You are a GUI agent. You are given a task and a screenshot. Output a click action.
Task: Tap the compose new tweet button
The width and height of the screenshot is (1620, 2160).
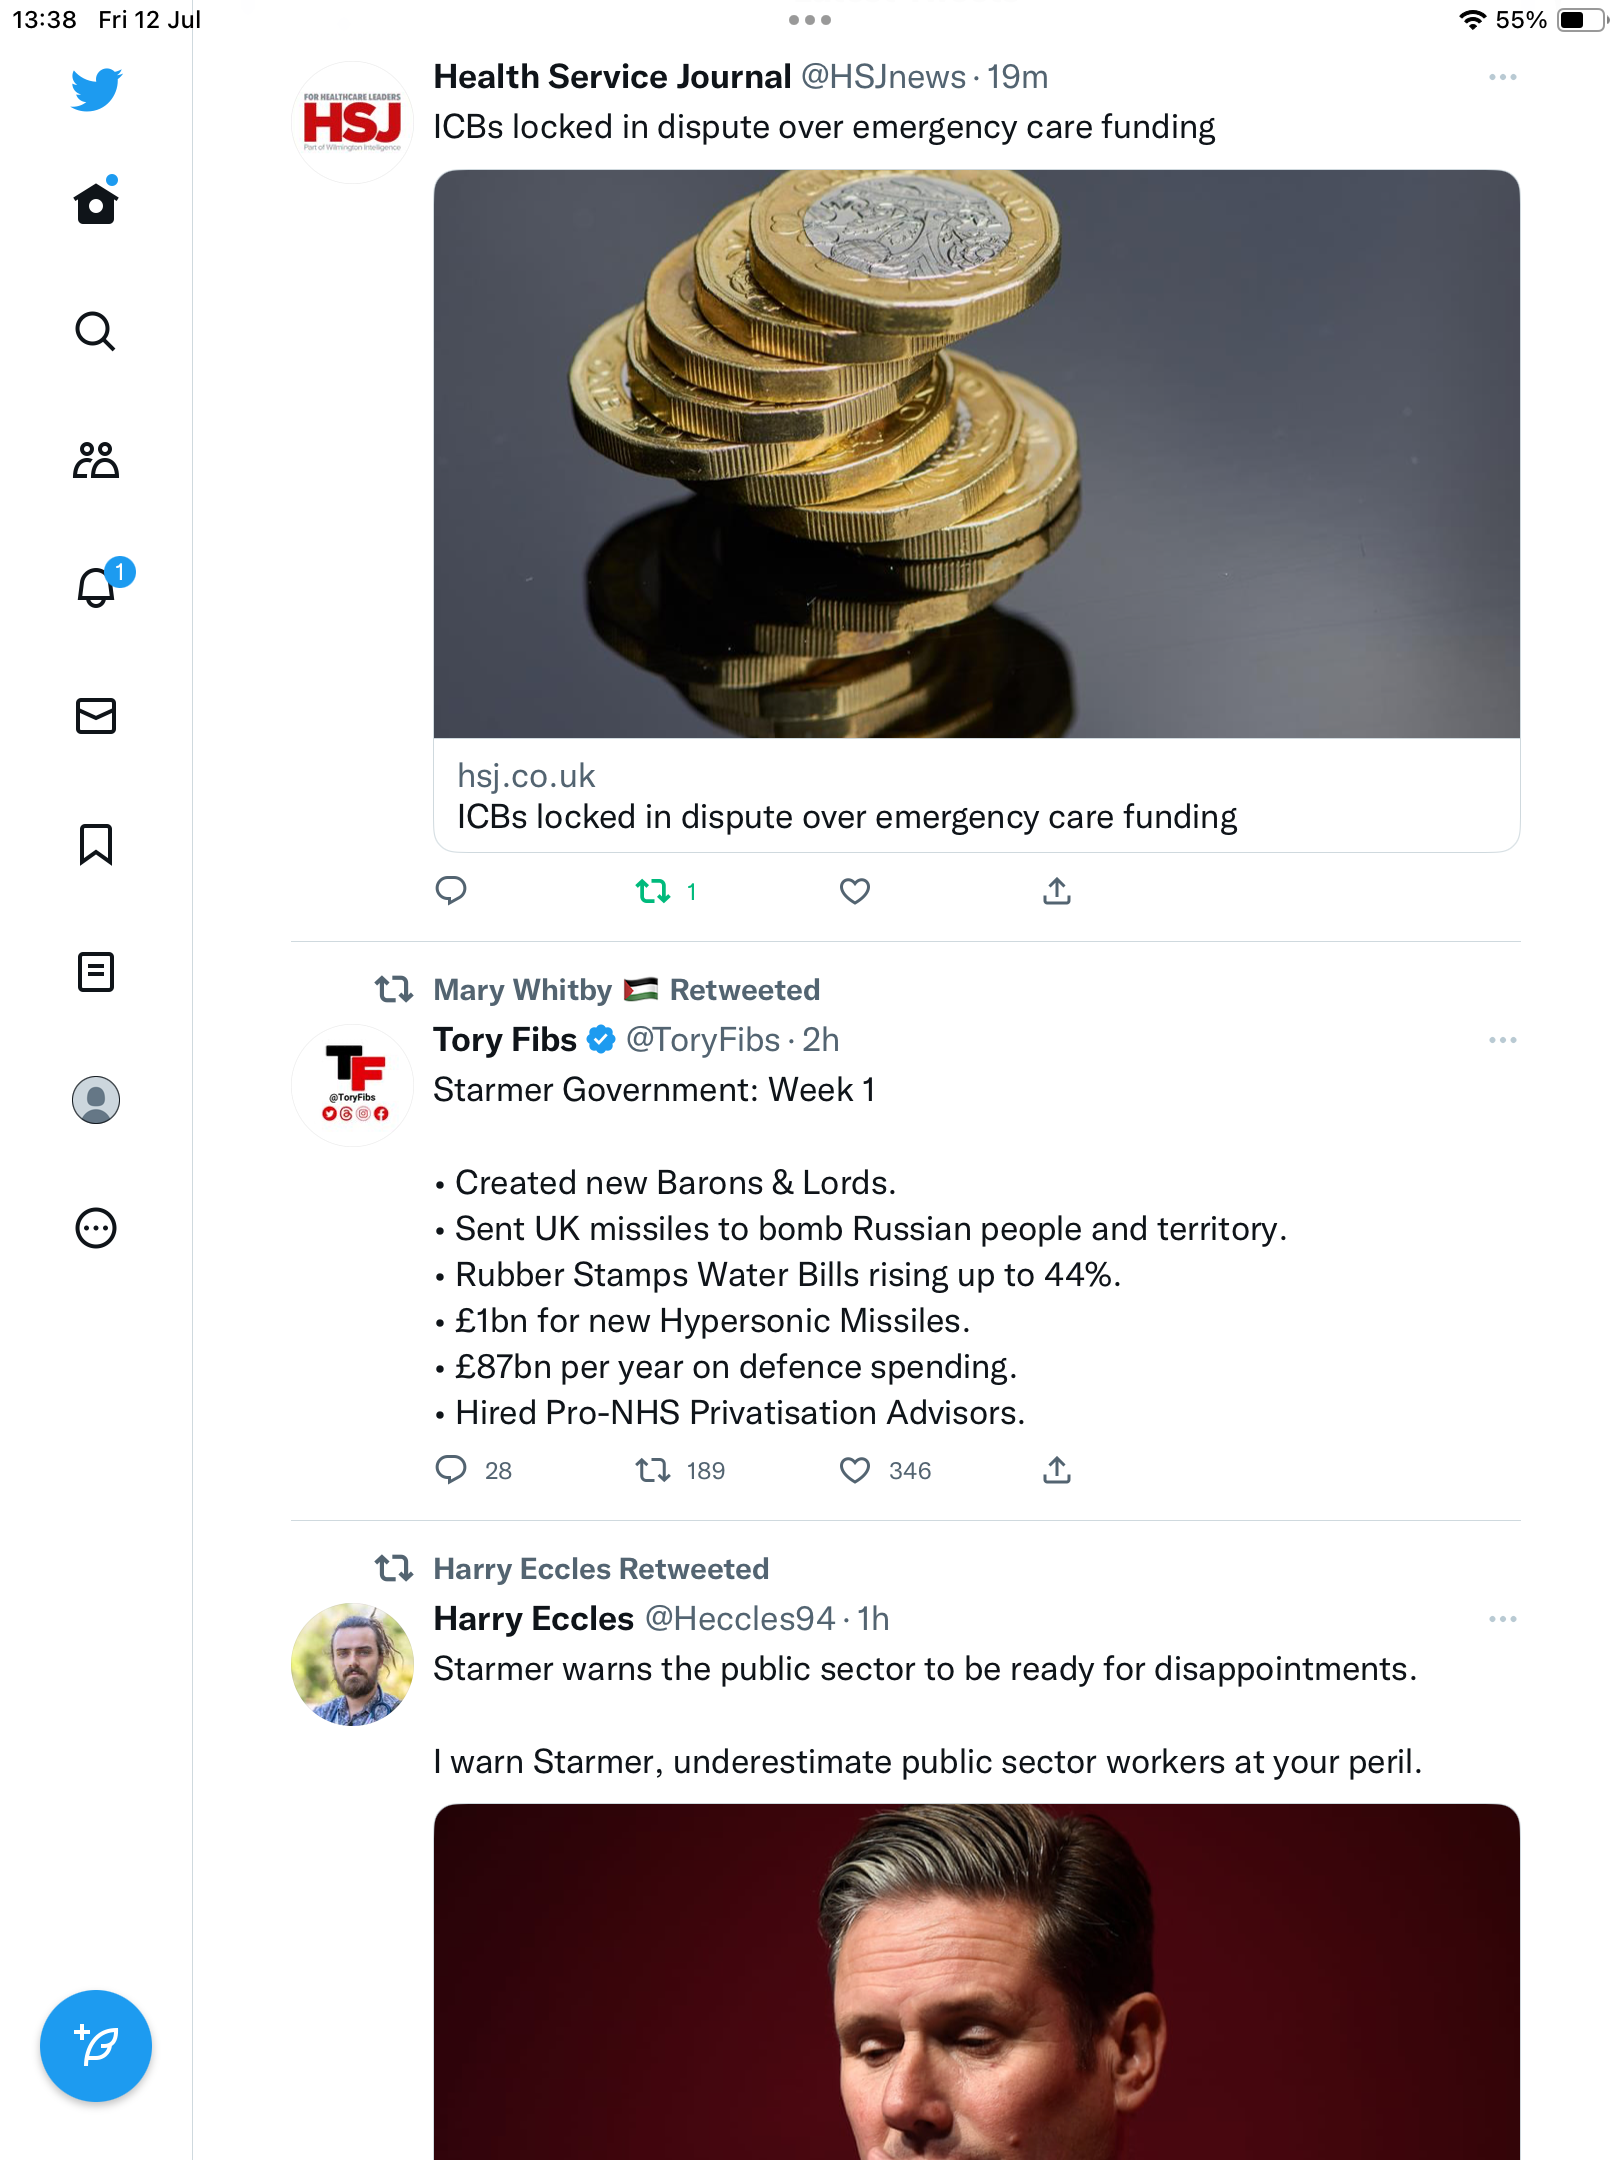pyautogui.click(x=96, y=2045)
